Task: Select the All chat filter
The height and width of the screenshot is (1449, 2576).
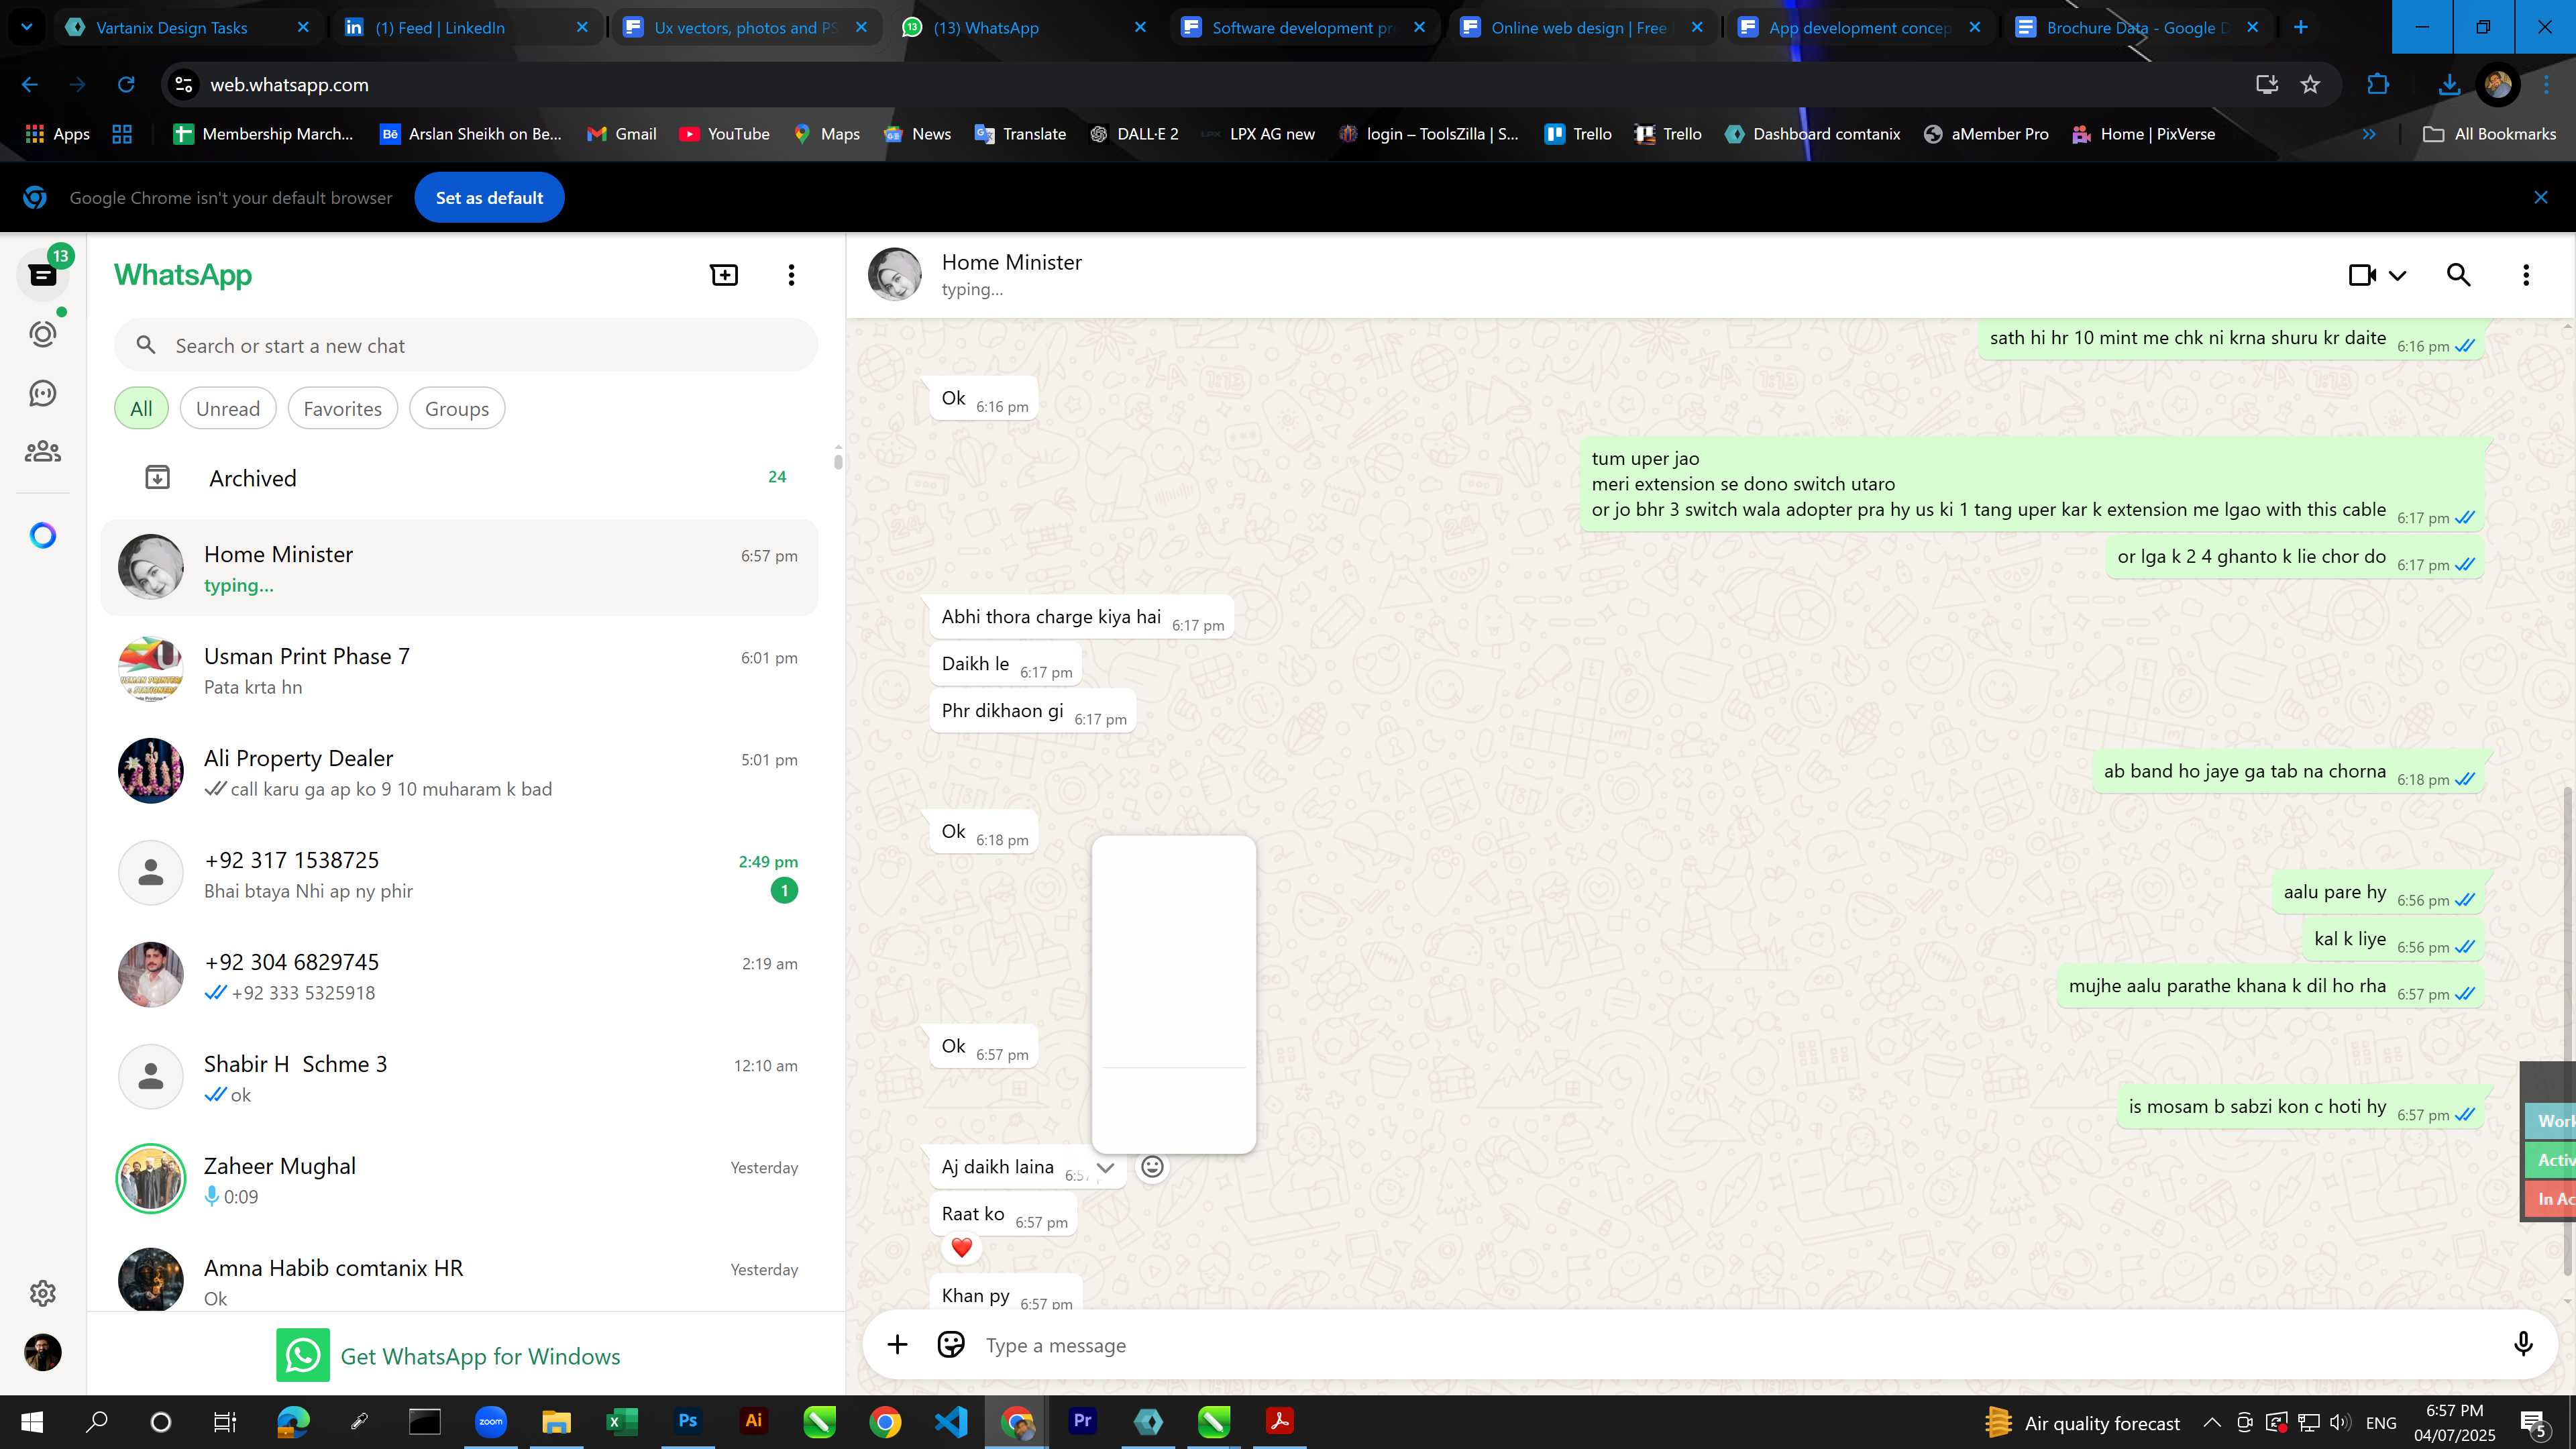Action: point(141,409)
